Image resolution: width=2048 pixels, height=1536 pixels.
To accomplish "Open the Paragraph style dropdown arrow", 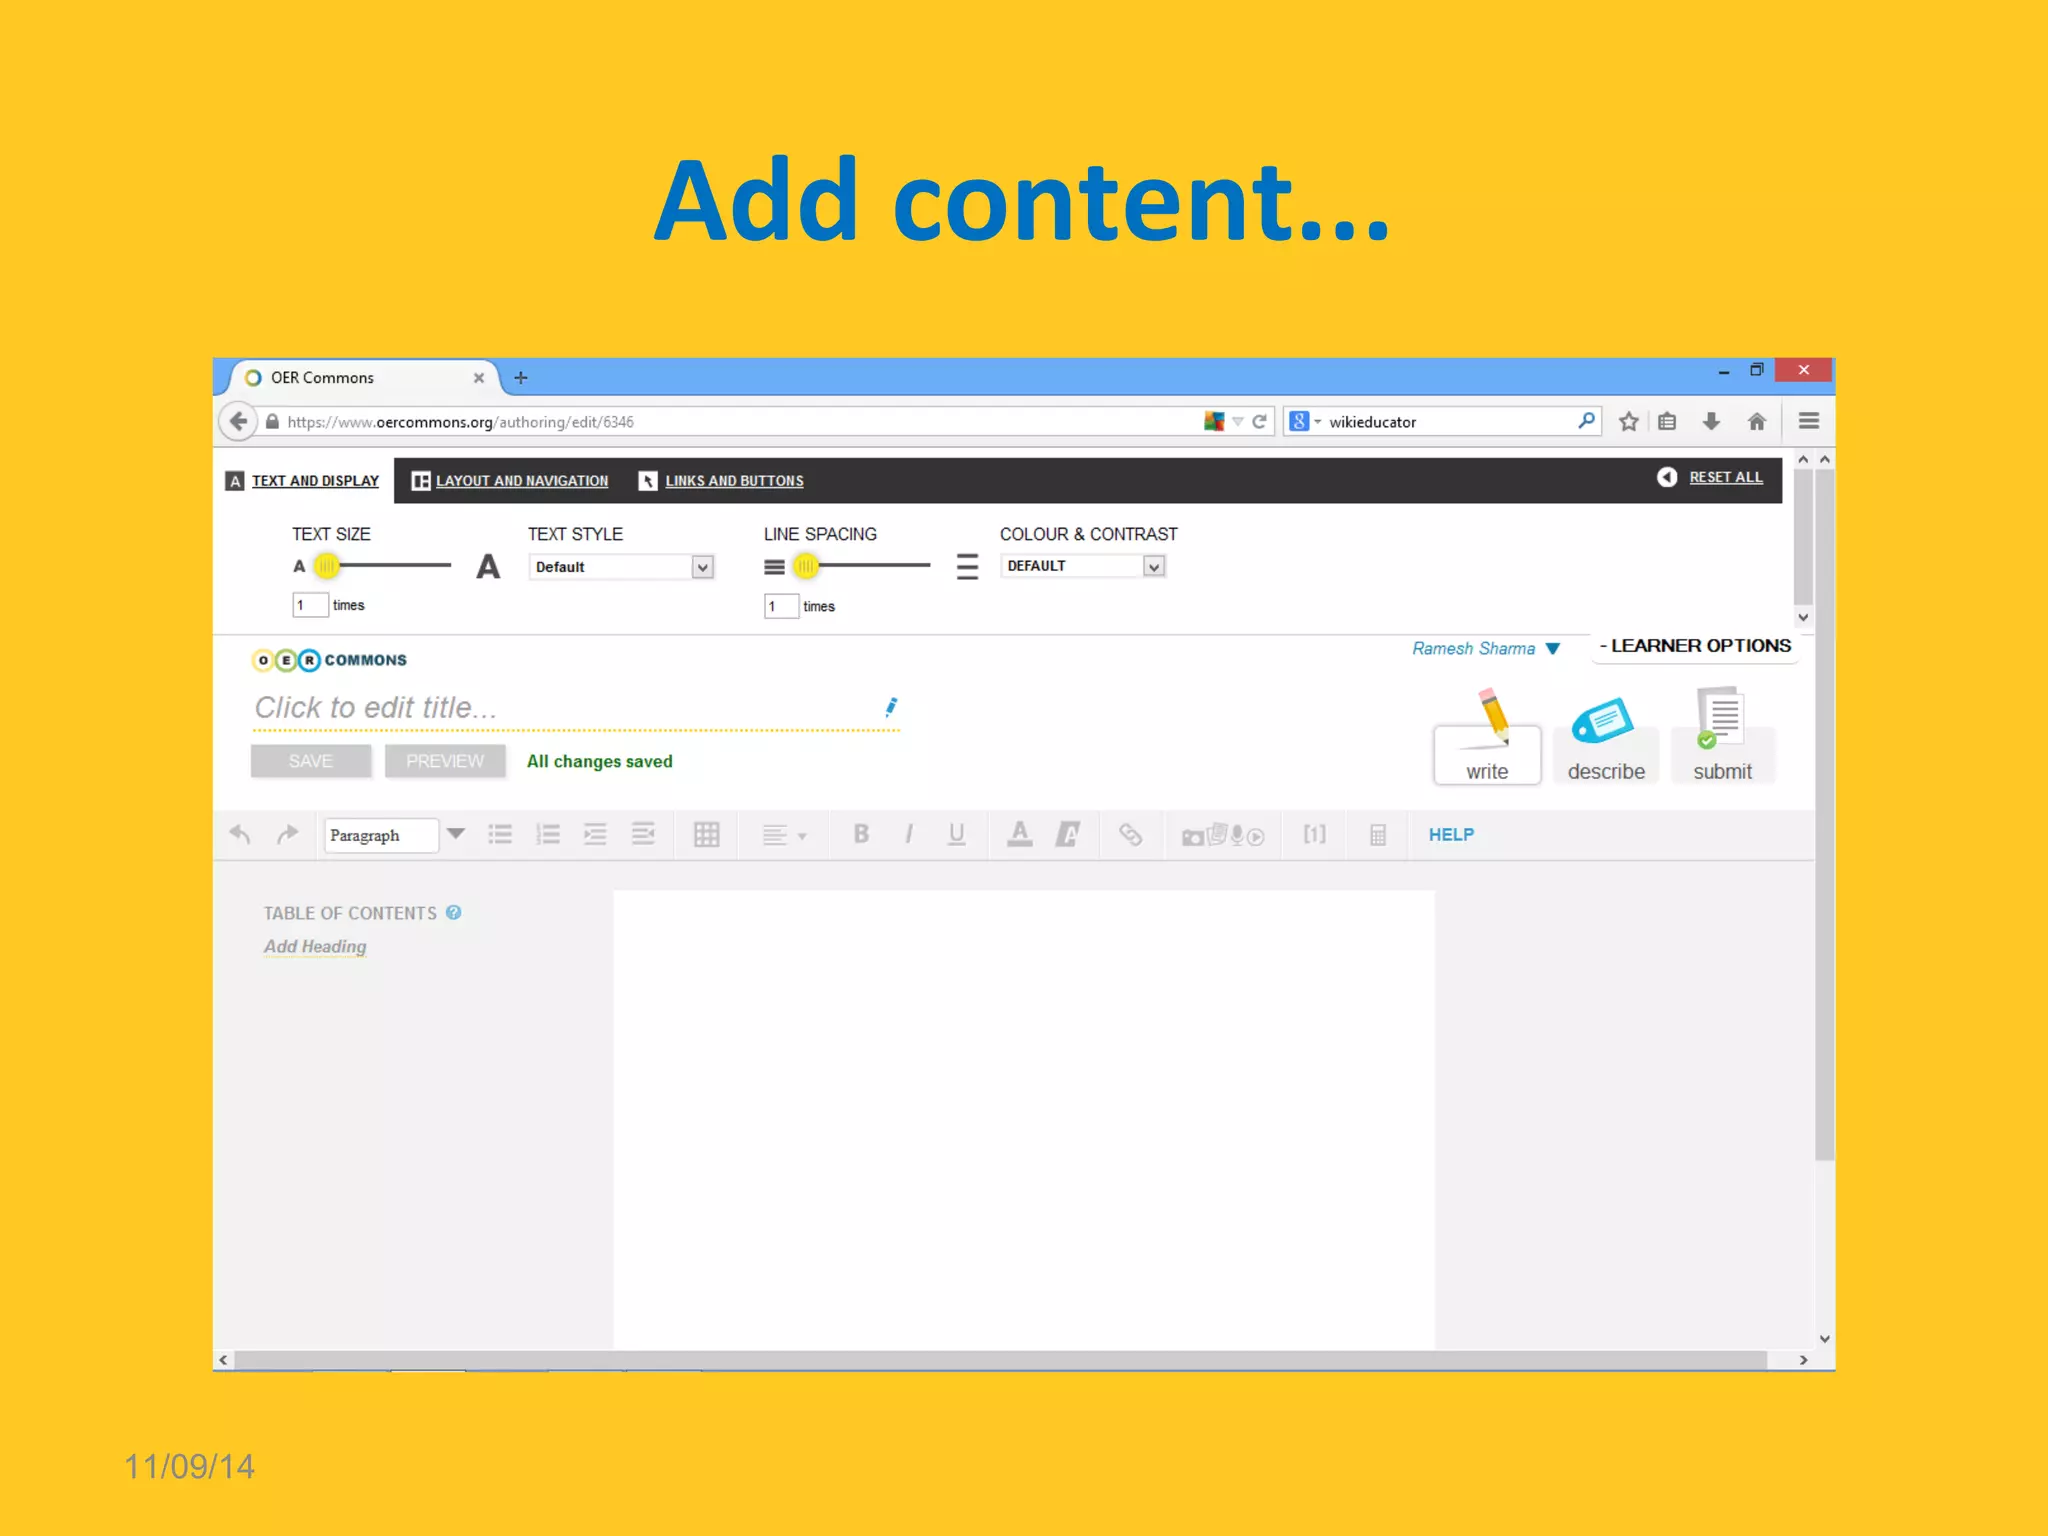I will 456,834.
